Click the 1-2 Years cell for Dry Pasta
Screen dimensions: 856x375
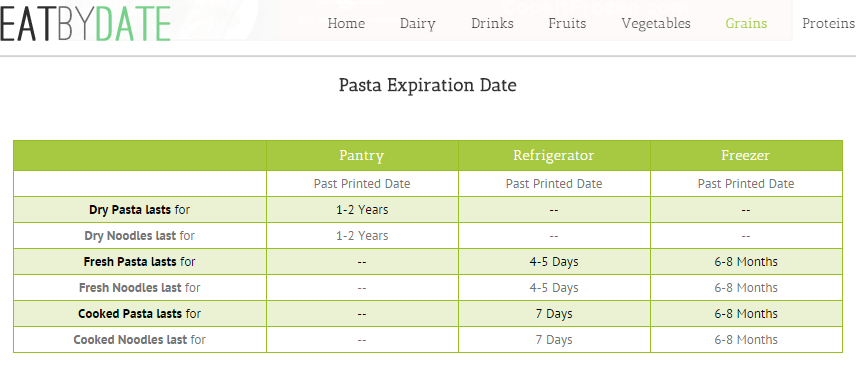362,210
